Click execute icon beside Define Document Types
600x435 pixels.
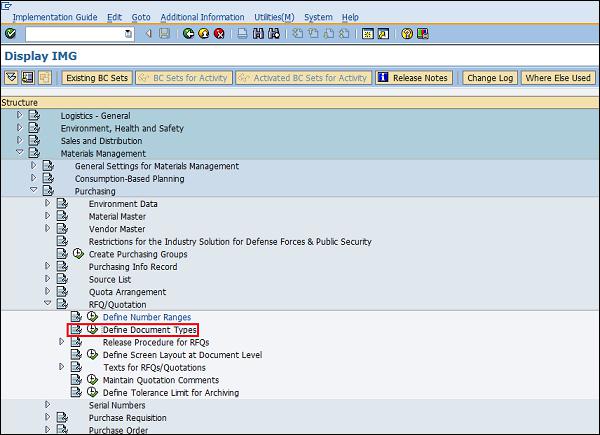(92, 329)
